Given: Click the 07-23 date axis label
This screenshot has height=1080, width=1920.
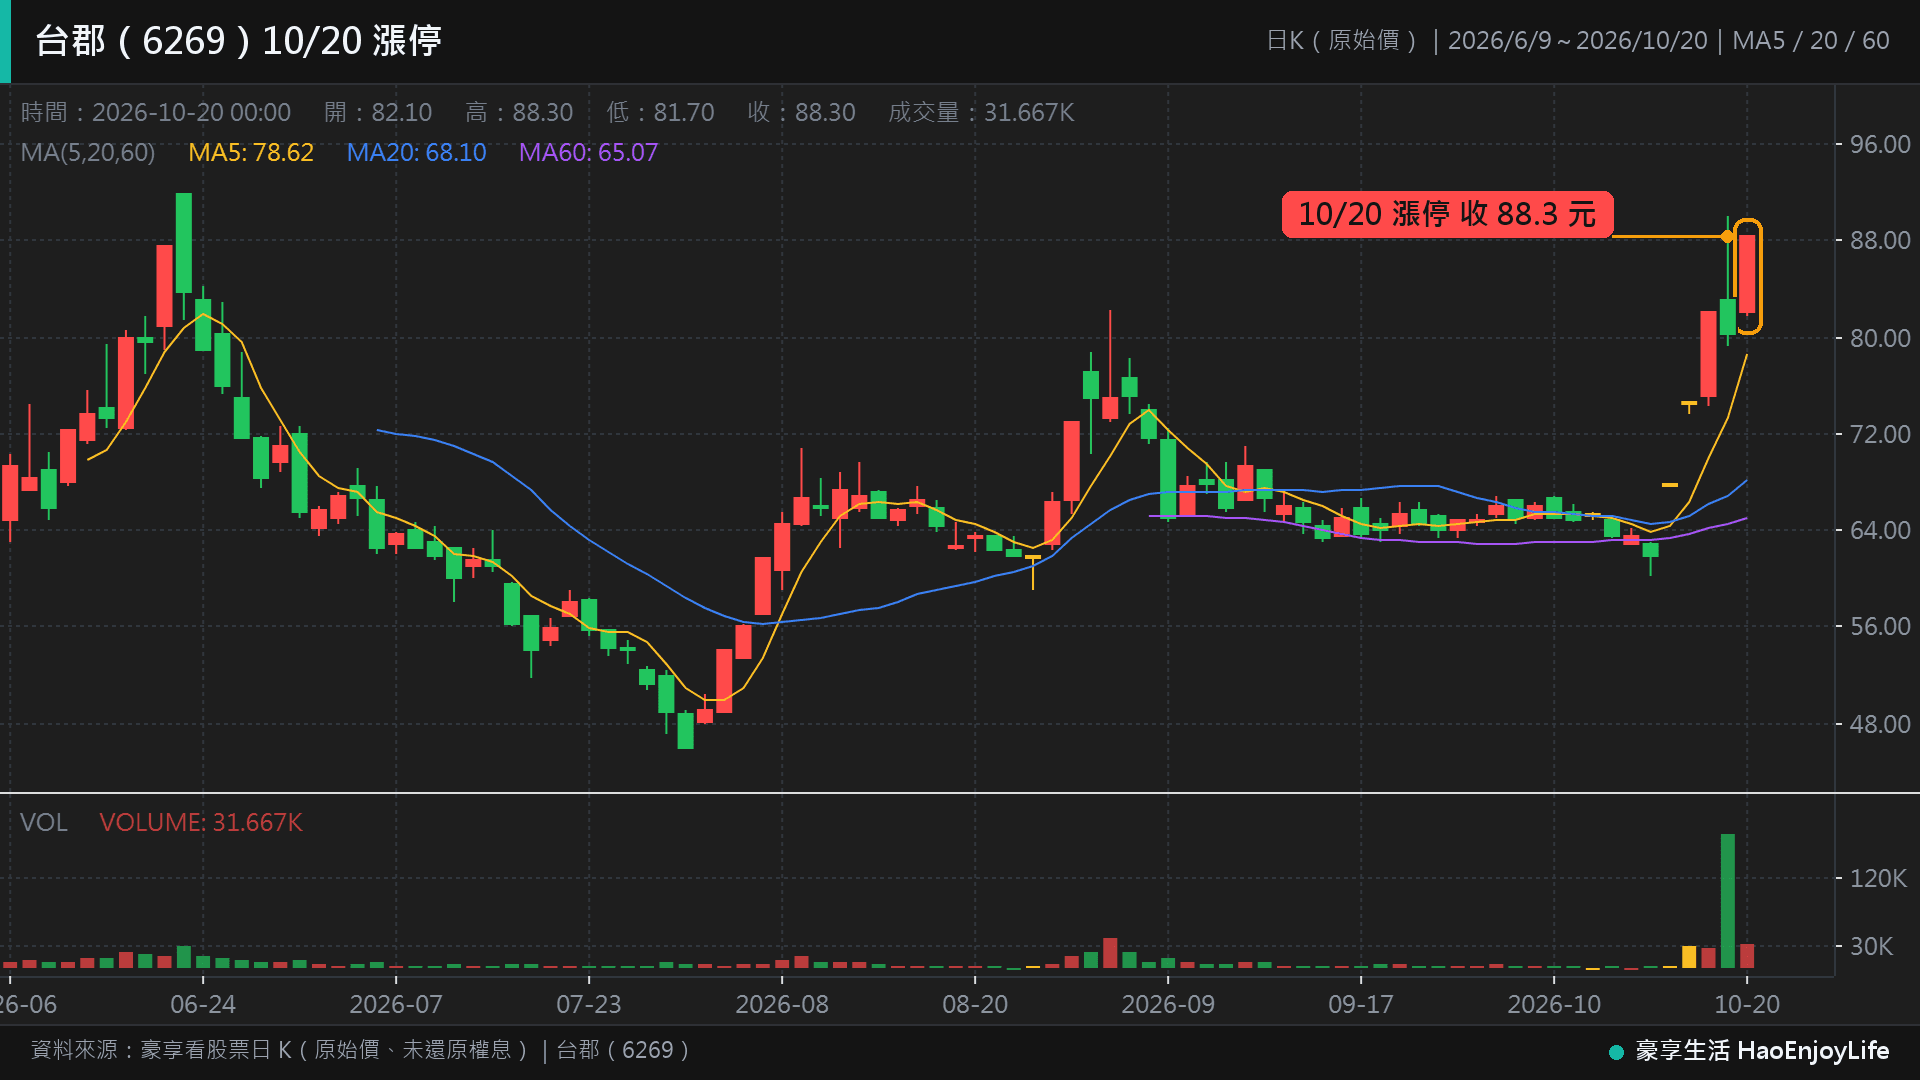Looking at the screenshot, I should (589, 1004).
